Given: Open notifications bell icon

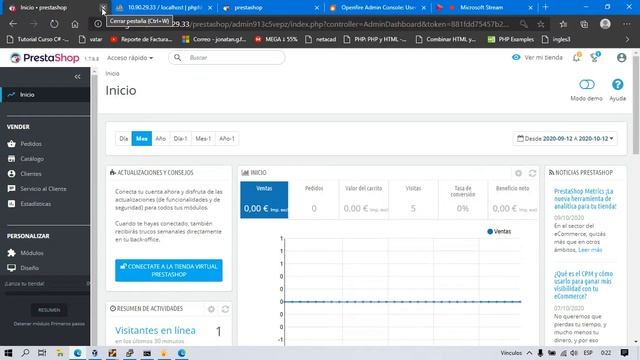Looking at the screenshot, I should [576, 58].
